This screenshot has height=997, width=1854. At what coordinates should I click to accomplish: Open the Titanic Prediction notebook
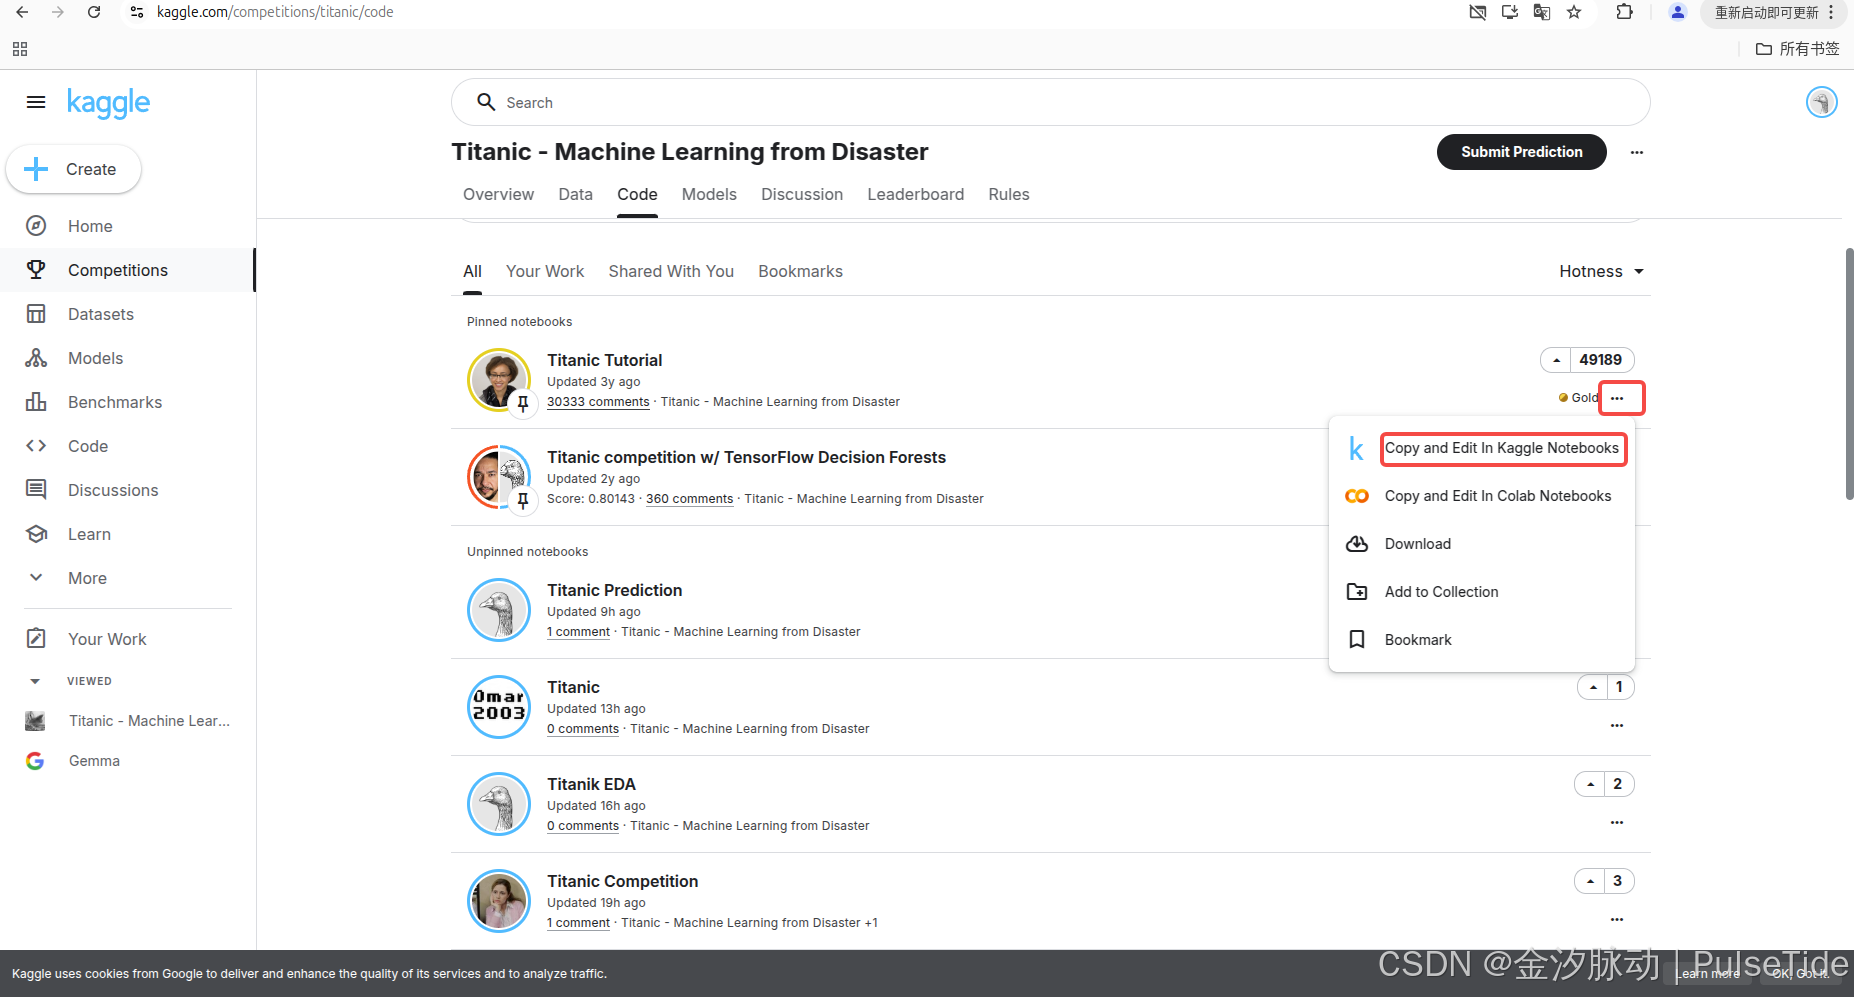click(x=614, y=590)
